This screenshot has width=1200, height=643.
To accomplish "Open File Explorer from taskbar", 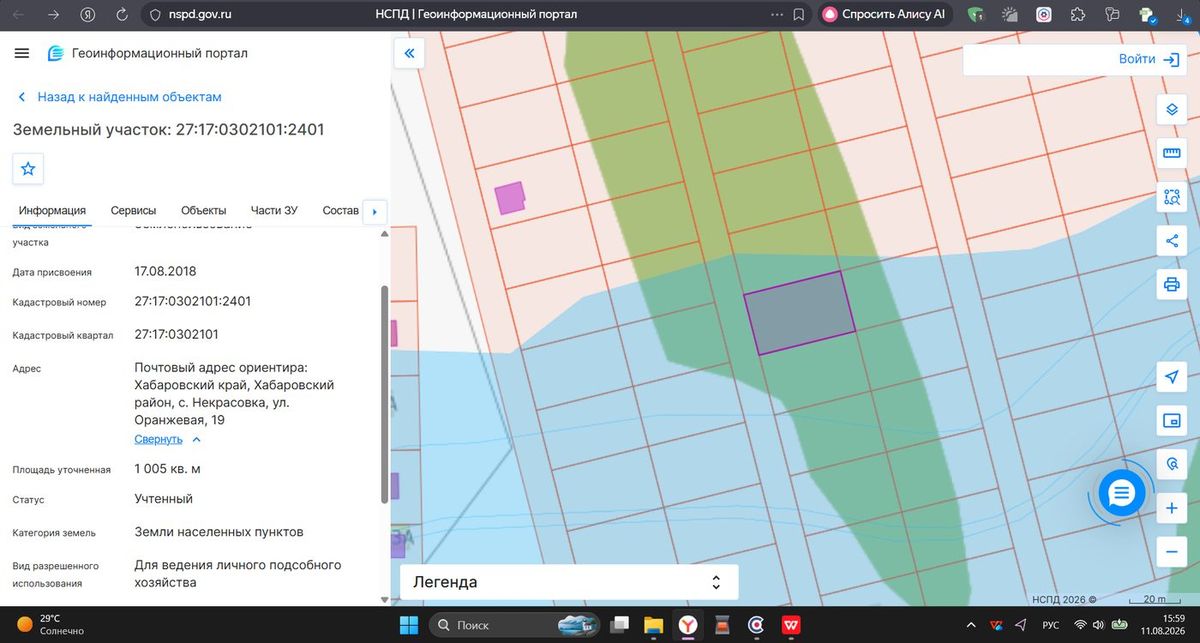I will tap(654, 625).
